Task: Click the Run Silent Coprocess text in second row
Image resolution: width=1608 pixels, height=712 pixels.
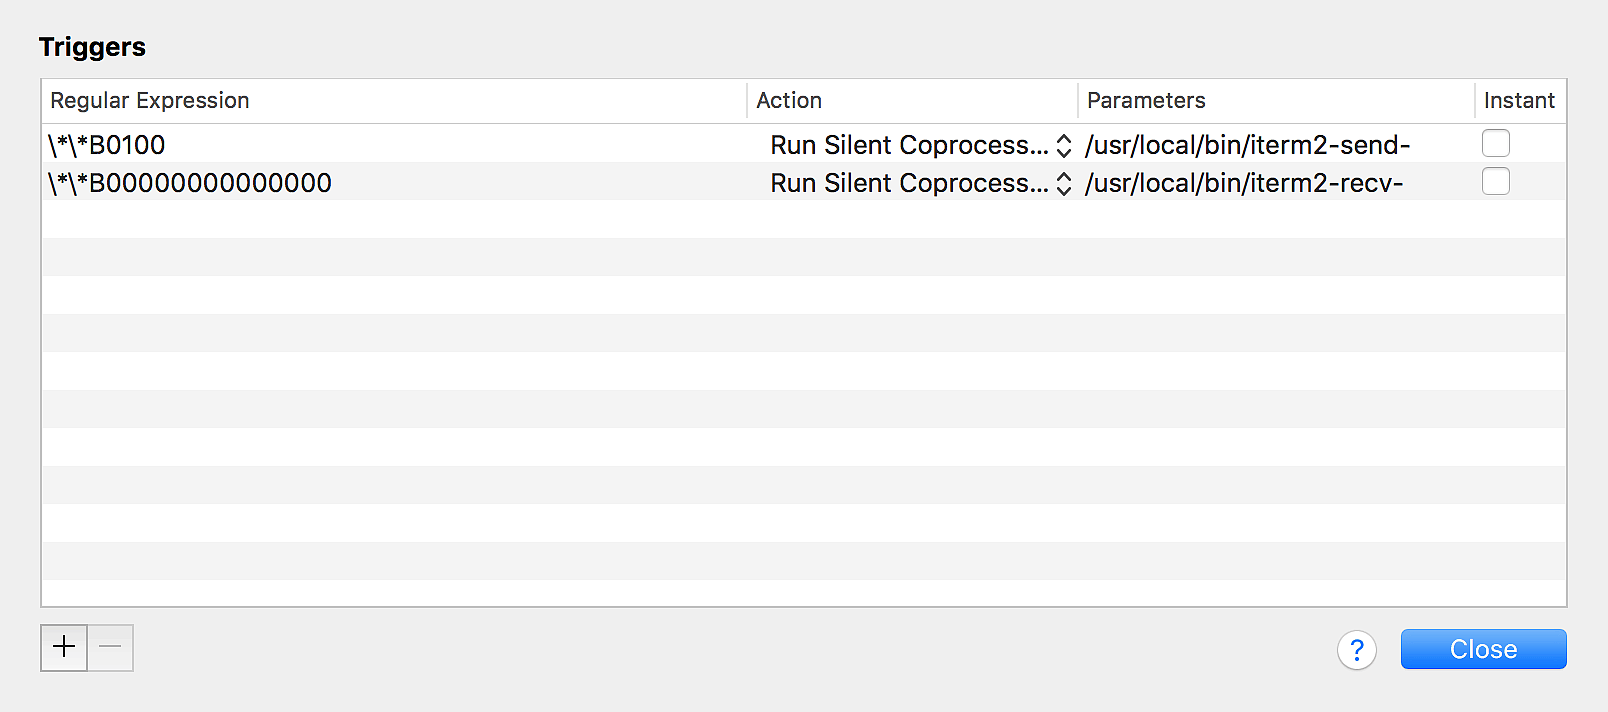Action: click(x=909, y=183)
